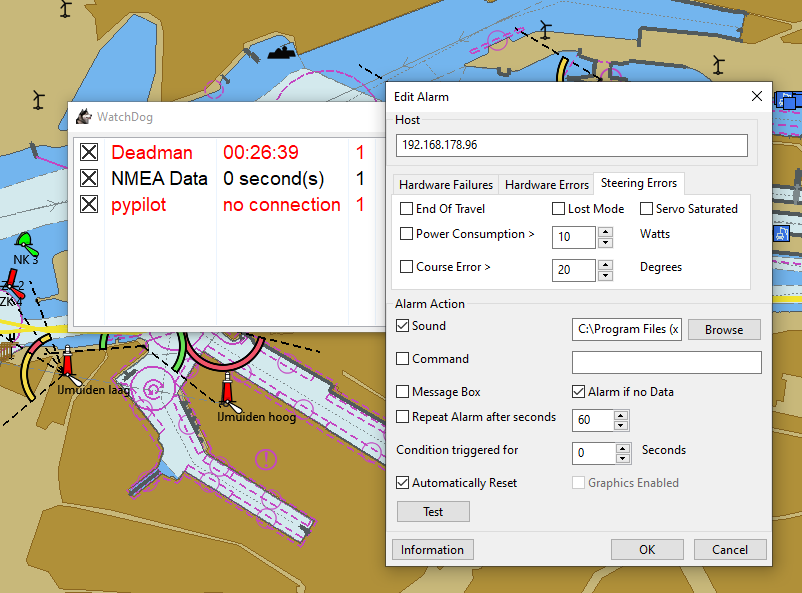Increase Power Consumption watts with up arrow
The image size is (802, 593).
604,232
